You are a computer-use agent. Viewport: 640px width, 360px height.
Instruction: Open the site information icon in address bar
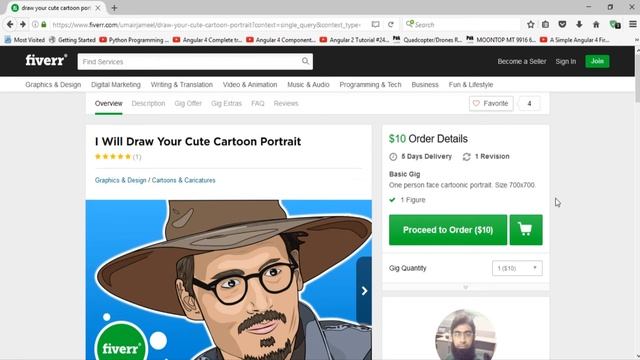click(36, 24)
